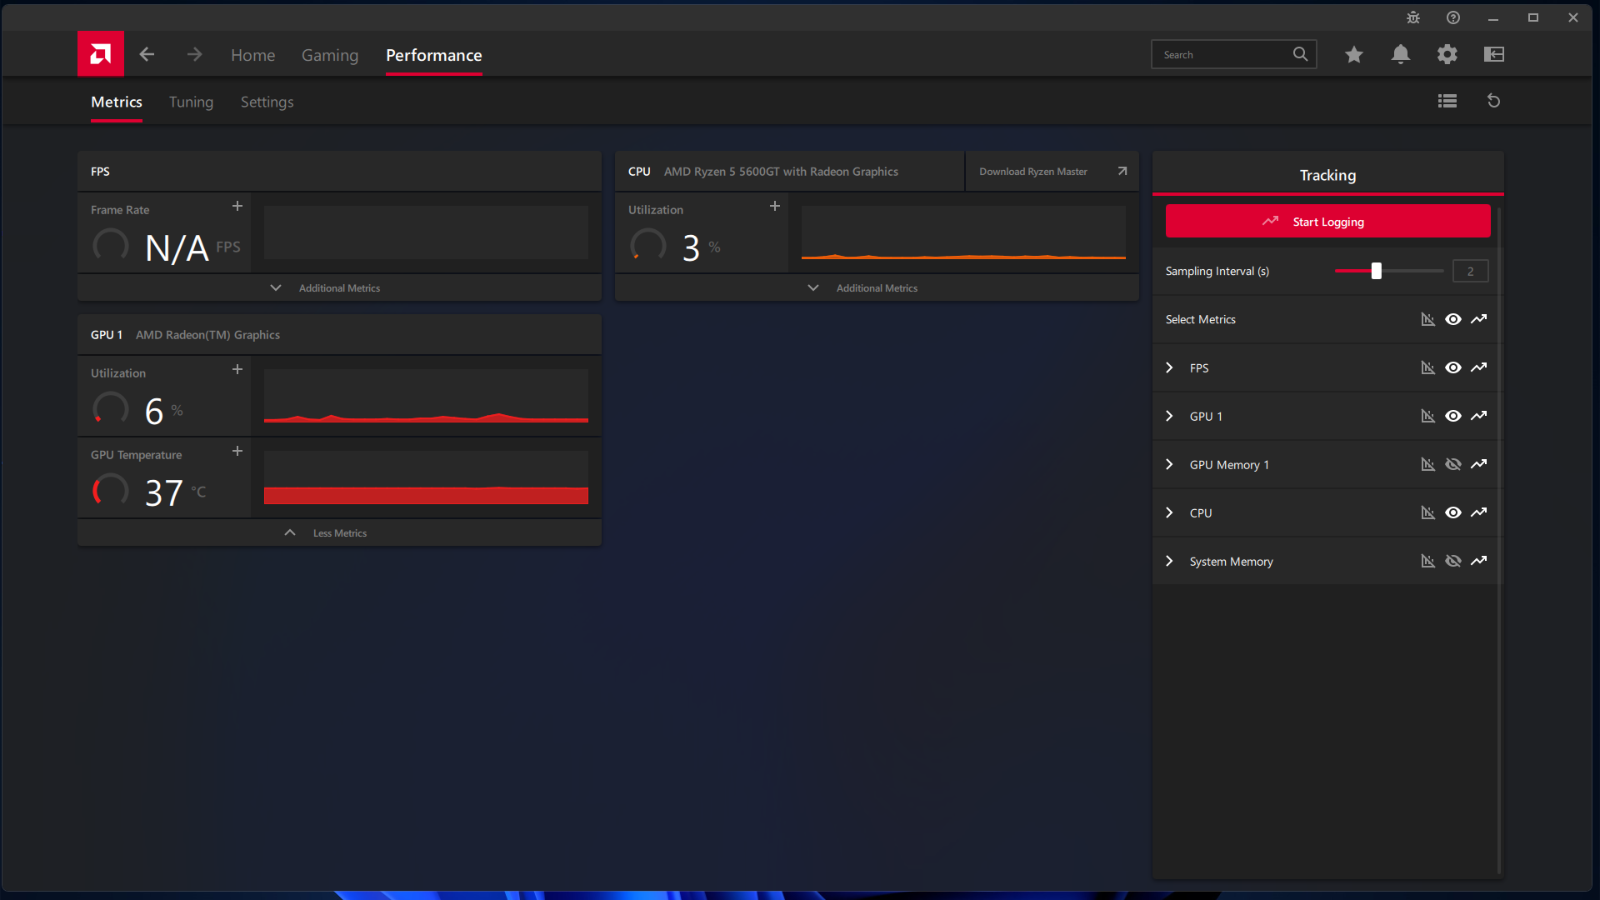Click the search magnifier icon
The width and height of the screenshot is (1600, 900).
click(x=1300, y=54)
